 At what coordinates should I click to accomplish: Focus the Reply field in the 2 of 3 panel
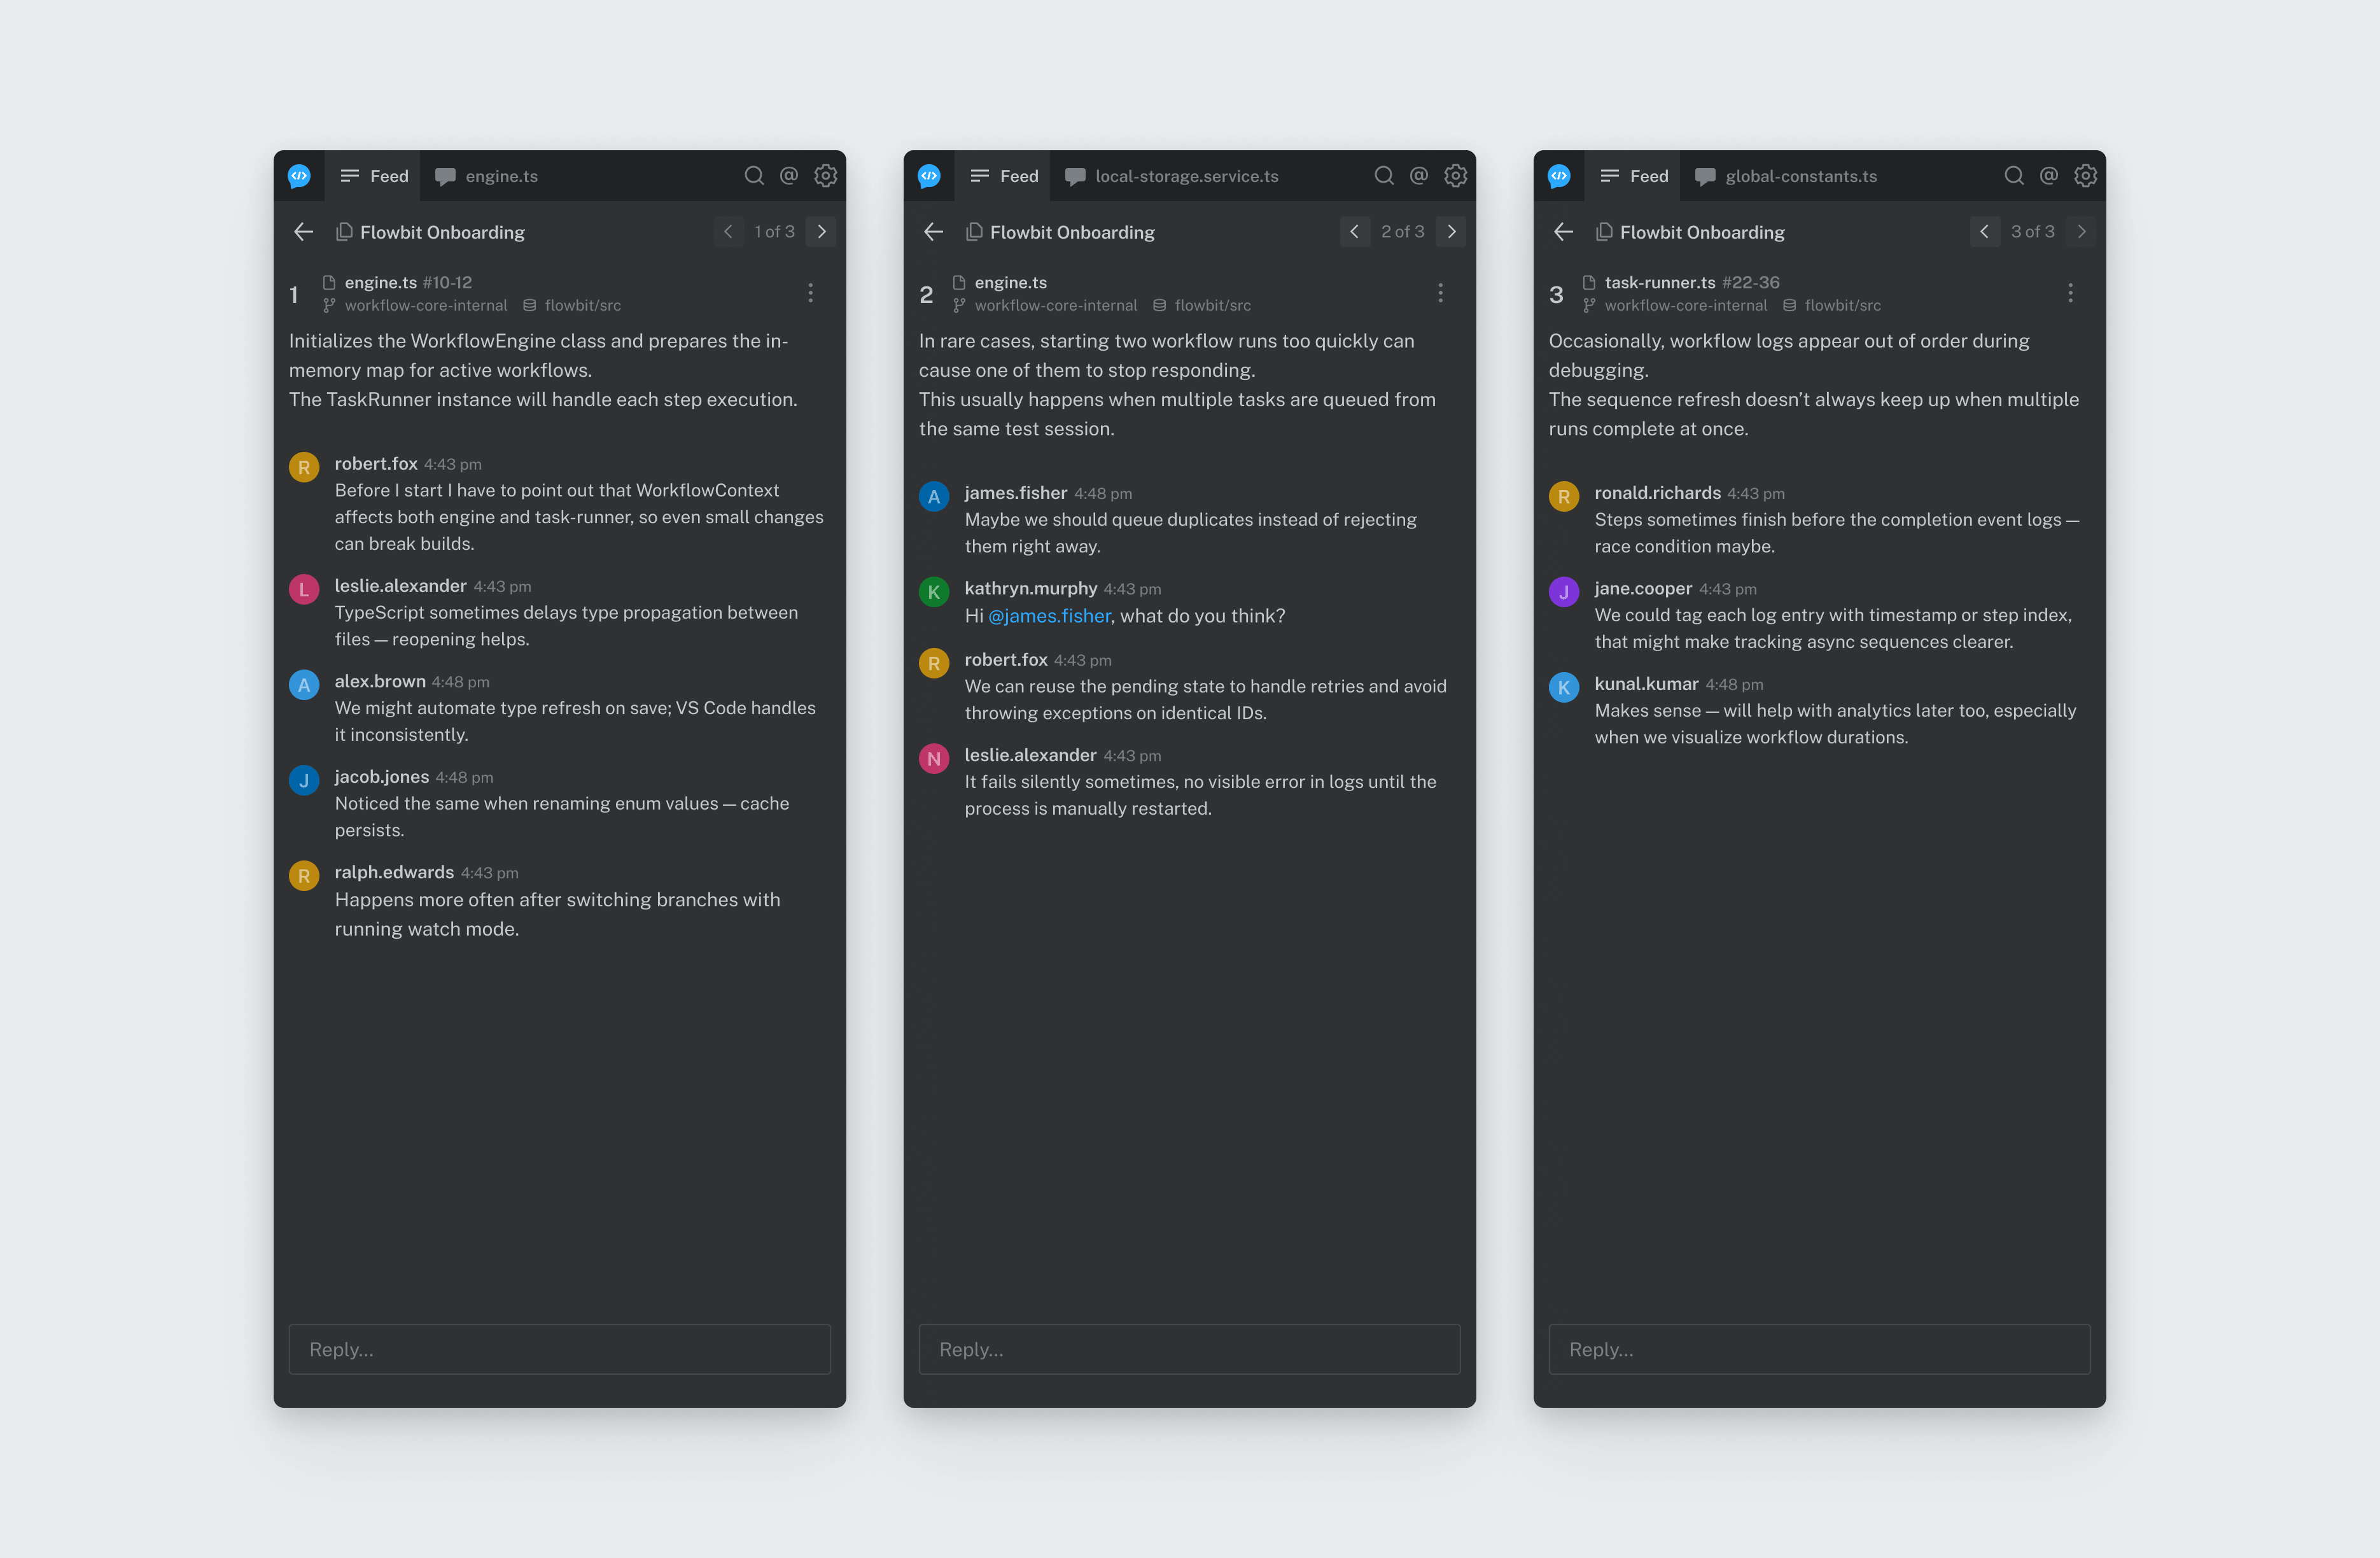tap(1190, 1349)
